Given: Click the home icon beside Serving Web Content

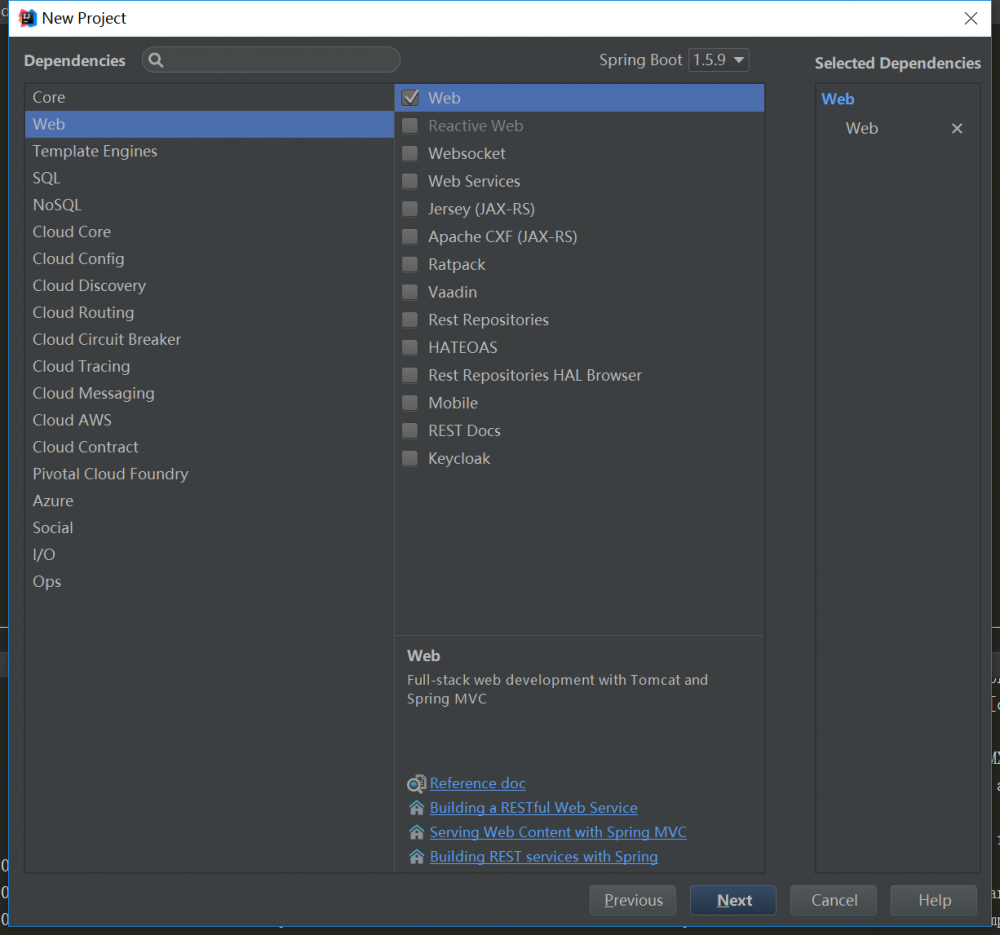Looking at the screenshot, I should tap(416, 832).
